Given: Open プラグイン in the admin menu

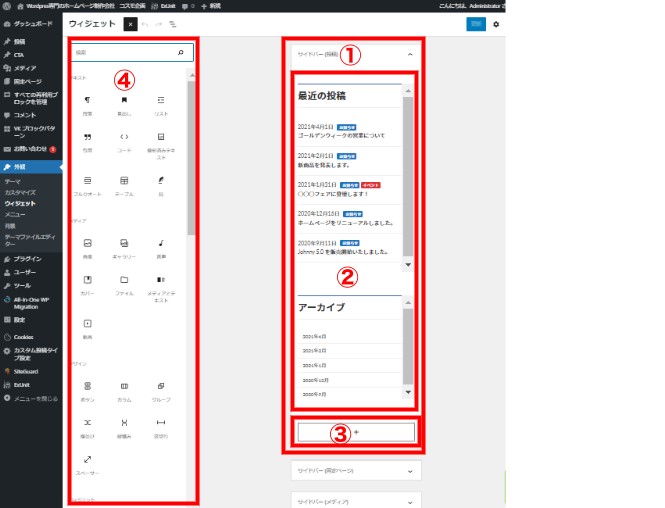Looking at the screenshot, I should click(27, 258).
